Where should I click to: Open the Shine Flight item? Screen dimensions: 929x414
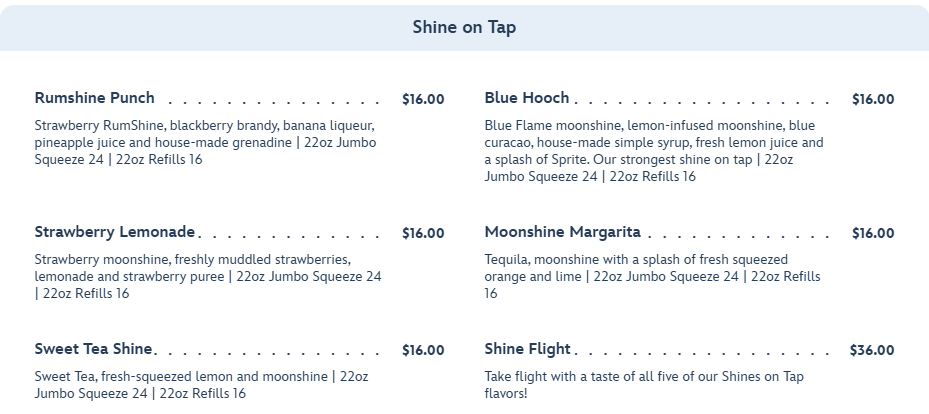click(x=528, y=349)
